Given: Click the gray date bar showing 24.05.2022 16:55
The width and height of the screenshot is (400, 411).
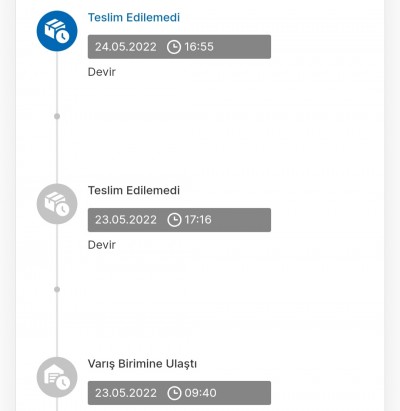Looking at the screenshot, I should click(x=179, y=47).
